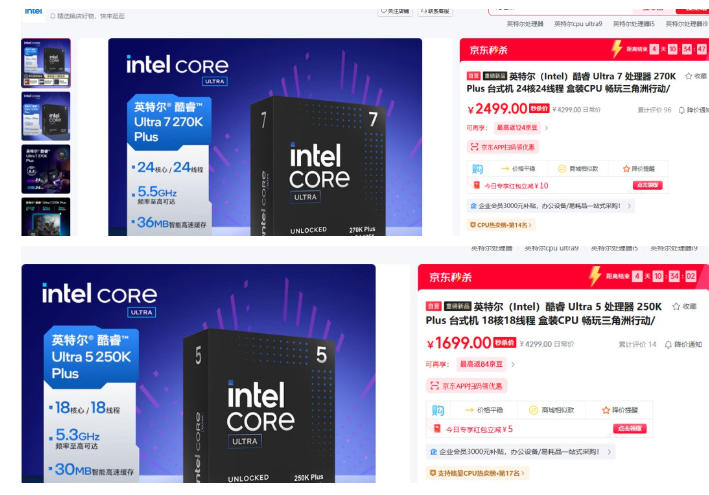The image size is (709, 495).
Task: Select the third product thumbnail with the gaming scene
Action: pyautogui.click(x=46, y=169)
